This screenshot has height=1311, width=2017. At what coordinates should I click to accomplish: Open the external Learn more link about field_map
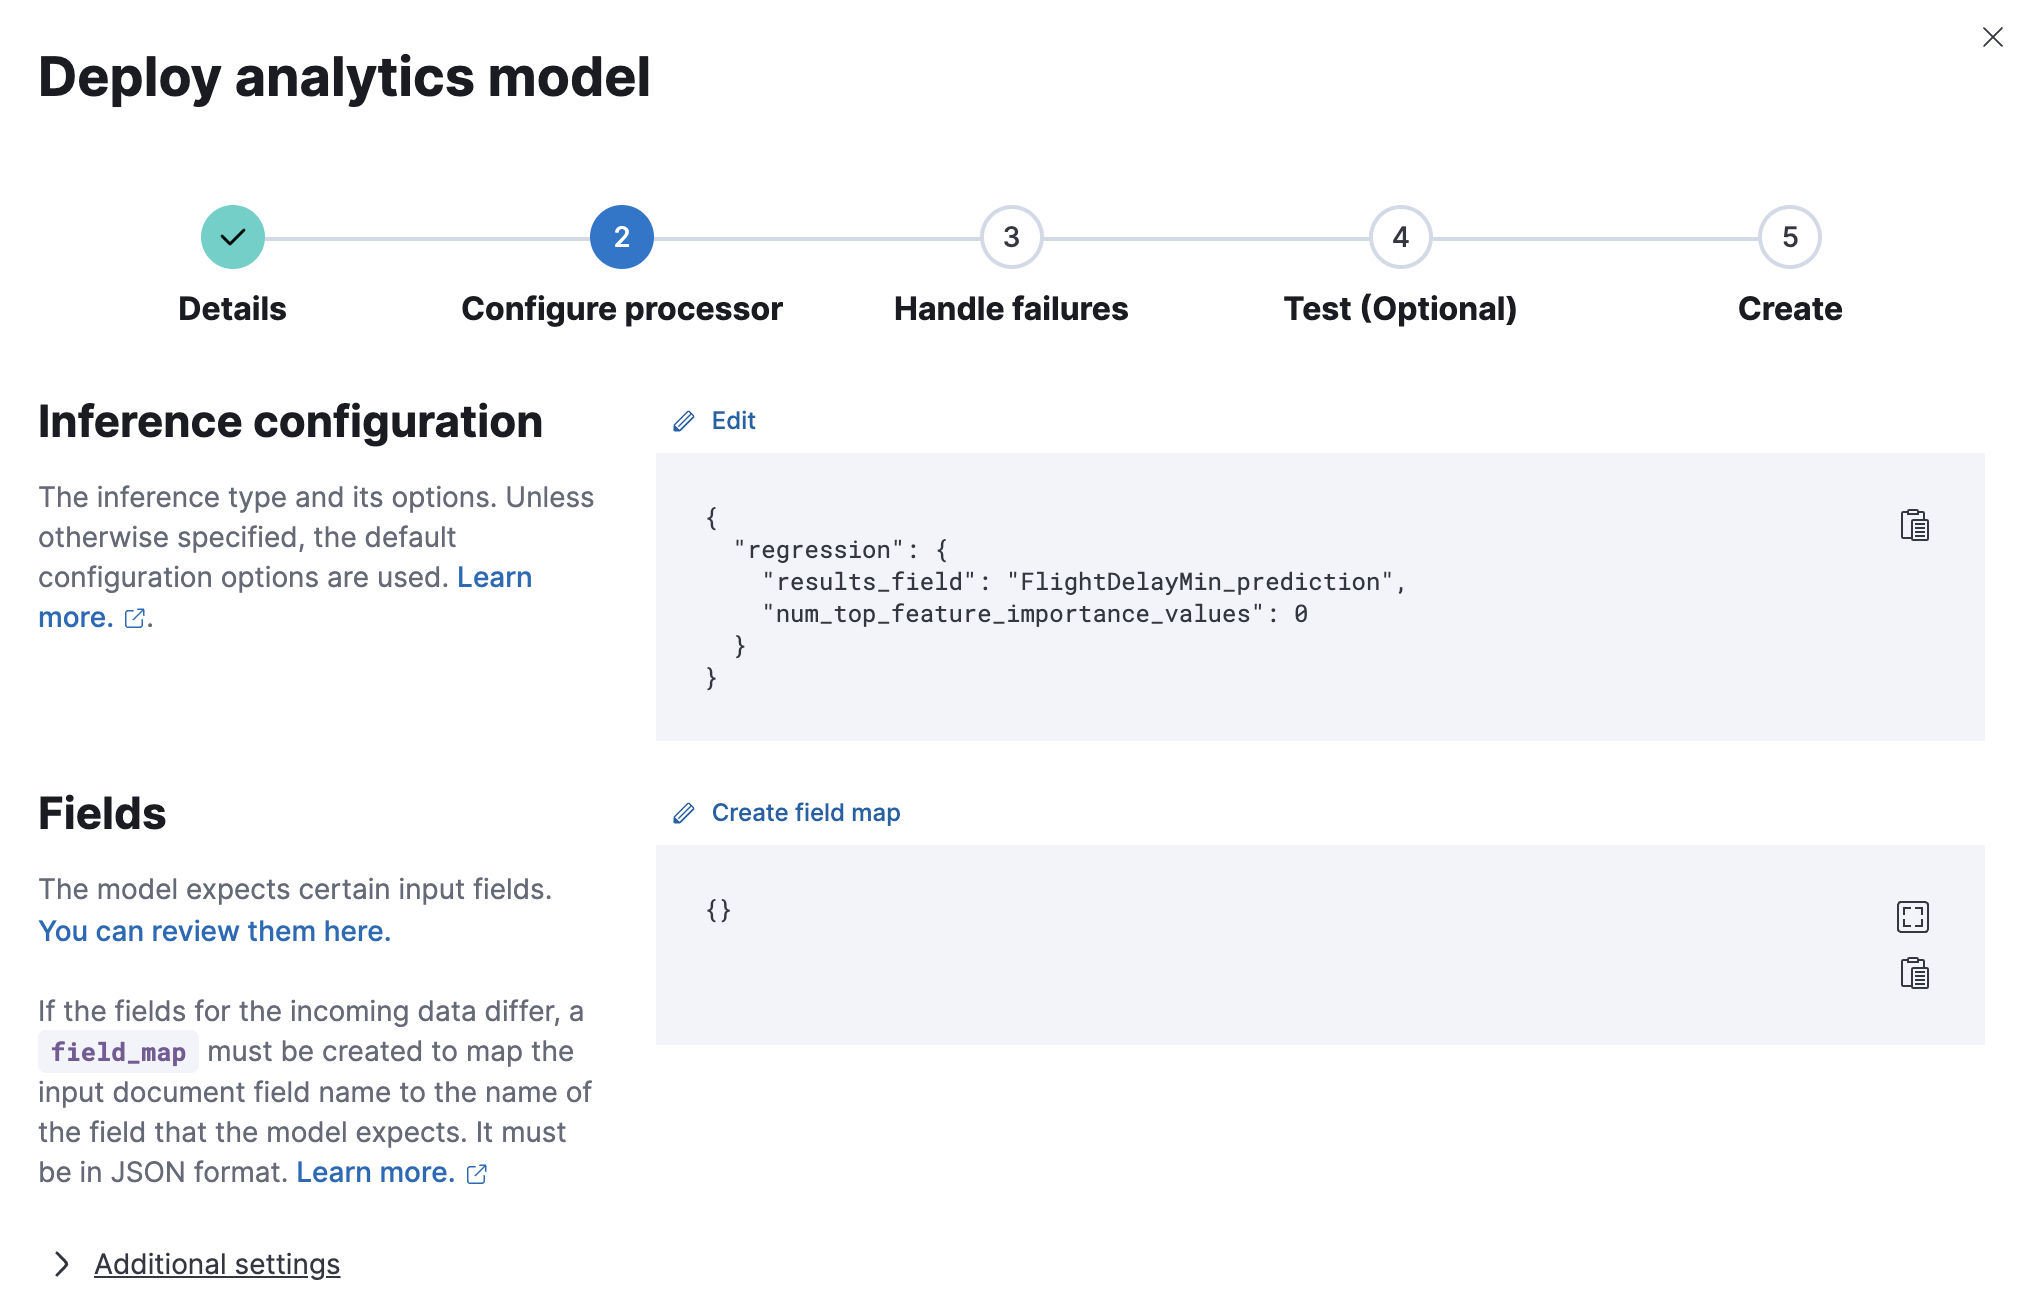click(x=475, y=1173)
